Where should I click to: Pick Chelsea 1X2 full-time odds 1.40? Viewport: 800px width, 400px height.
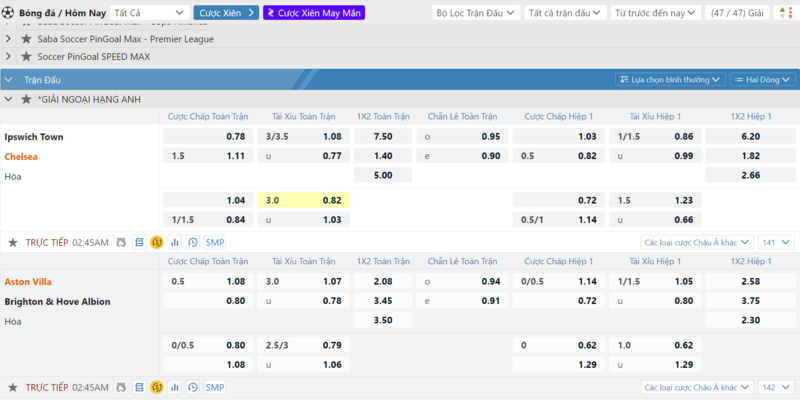point(383,156)
